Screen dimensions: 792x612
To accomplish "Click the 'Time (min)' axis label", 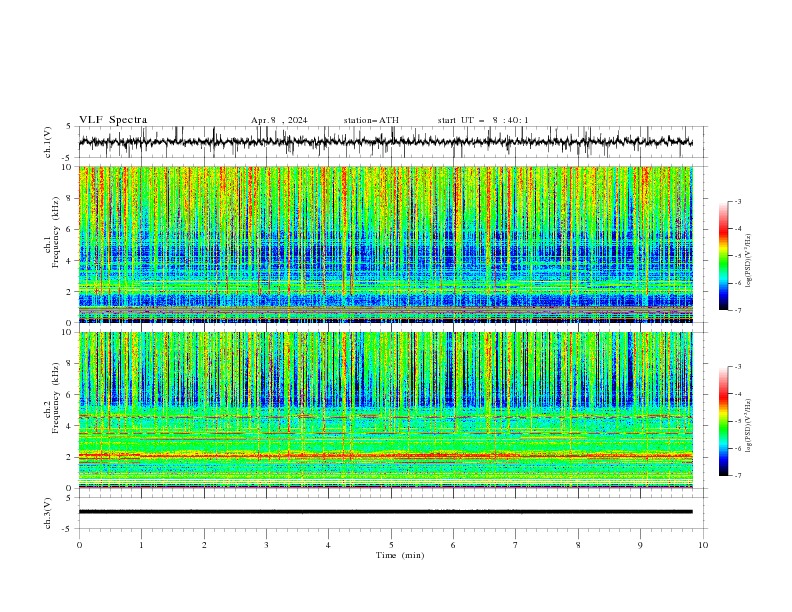I will (x=400, y=555).
